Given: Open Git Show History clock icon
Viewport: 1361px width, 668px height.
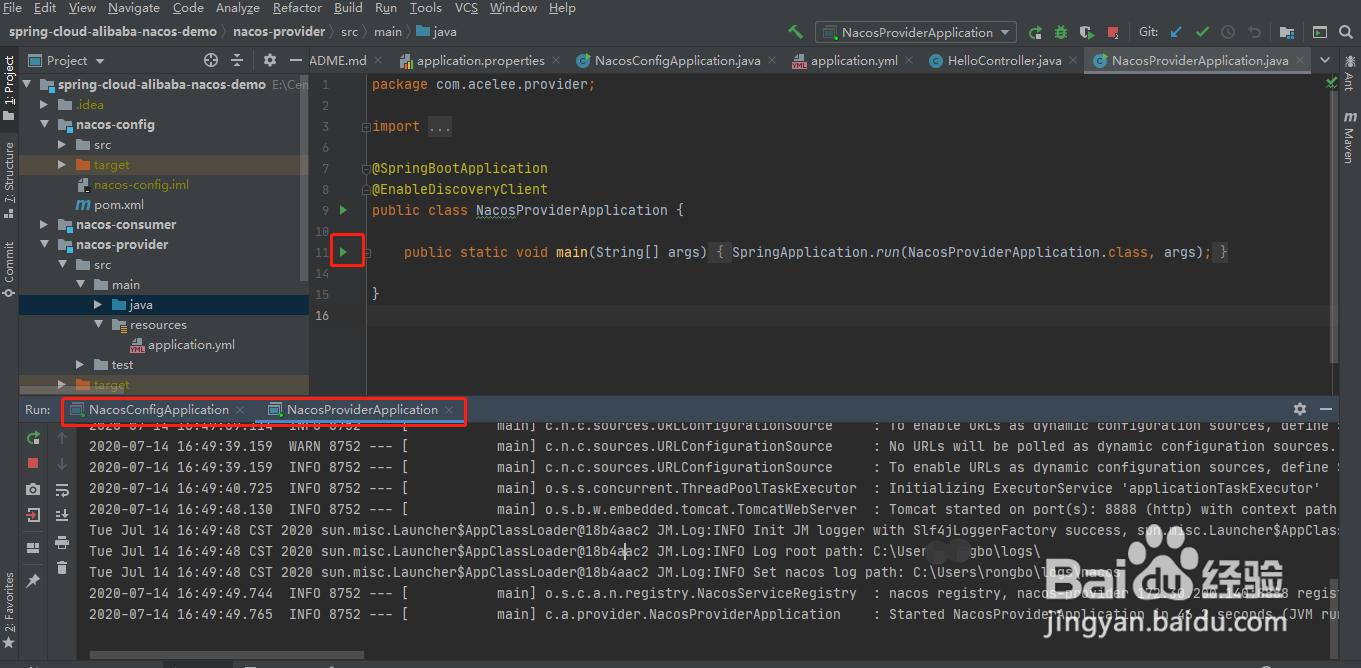Looking at the screenshot, I should coord(1228,32).
